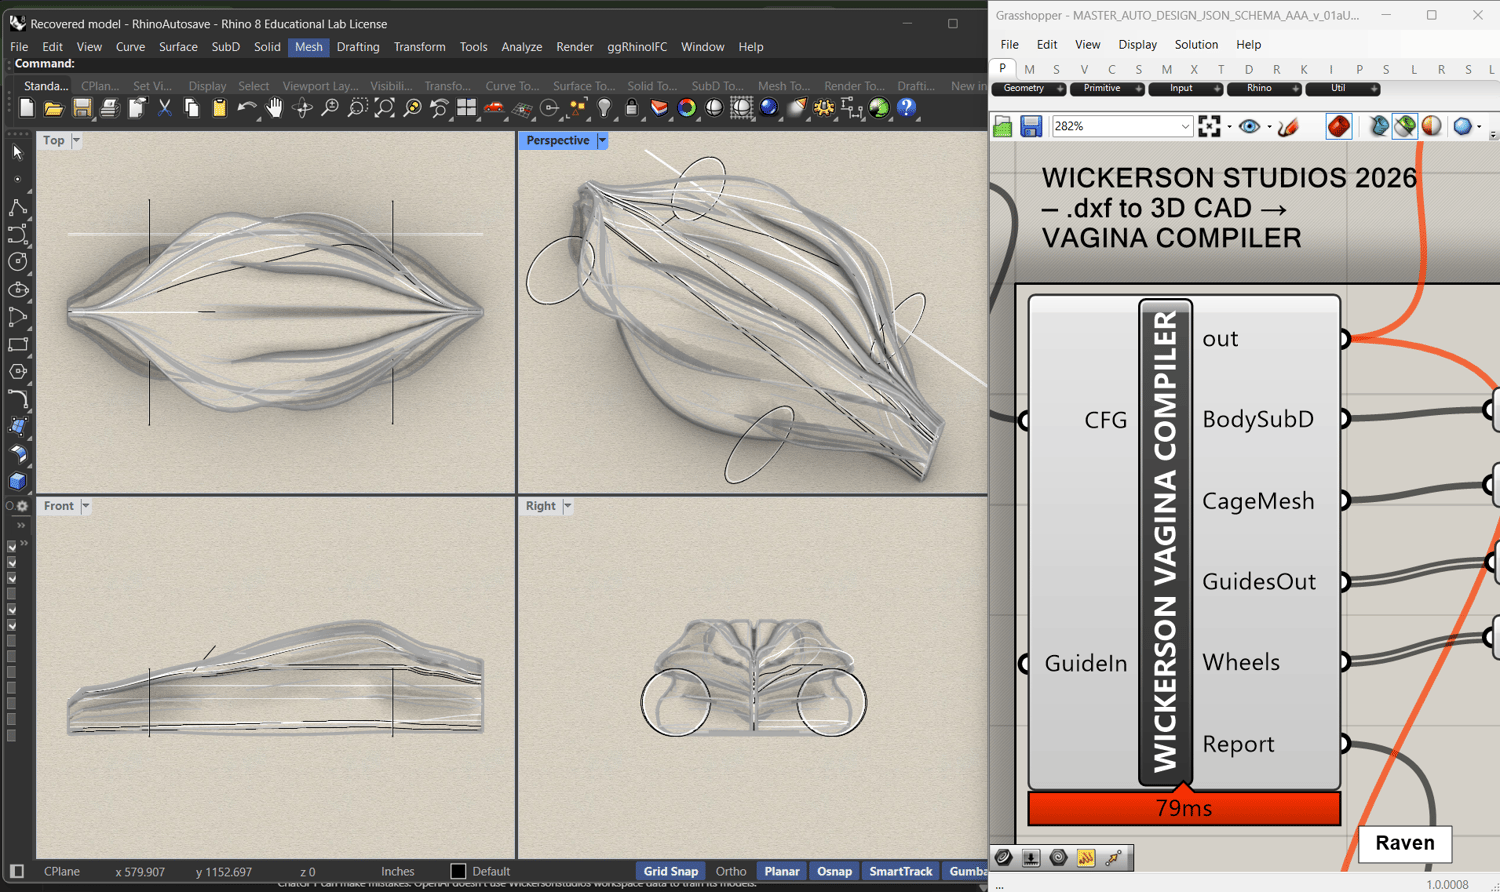Select the arrow pointer tool in left sidebar
Viewport: 1500px width, 892px height.
click(17, 153)
